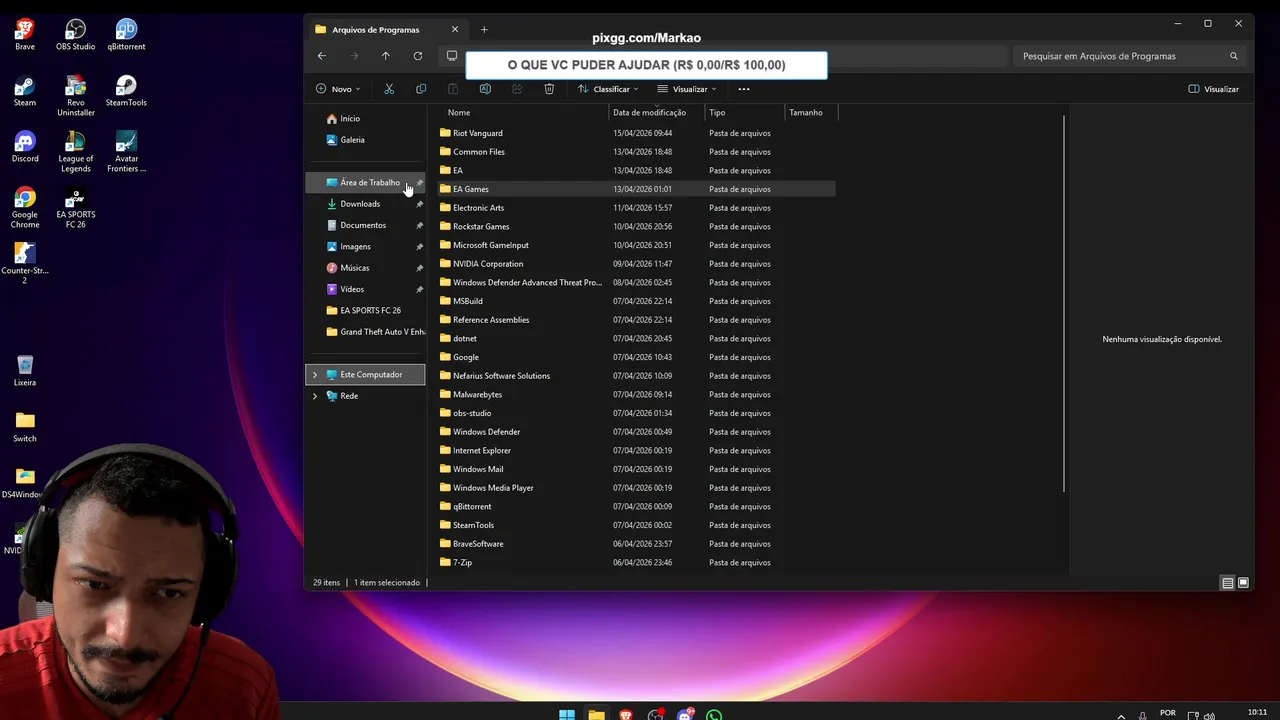
Task: Cut the selected item with scissors icon
Action: click(389, 89)
